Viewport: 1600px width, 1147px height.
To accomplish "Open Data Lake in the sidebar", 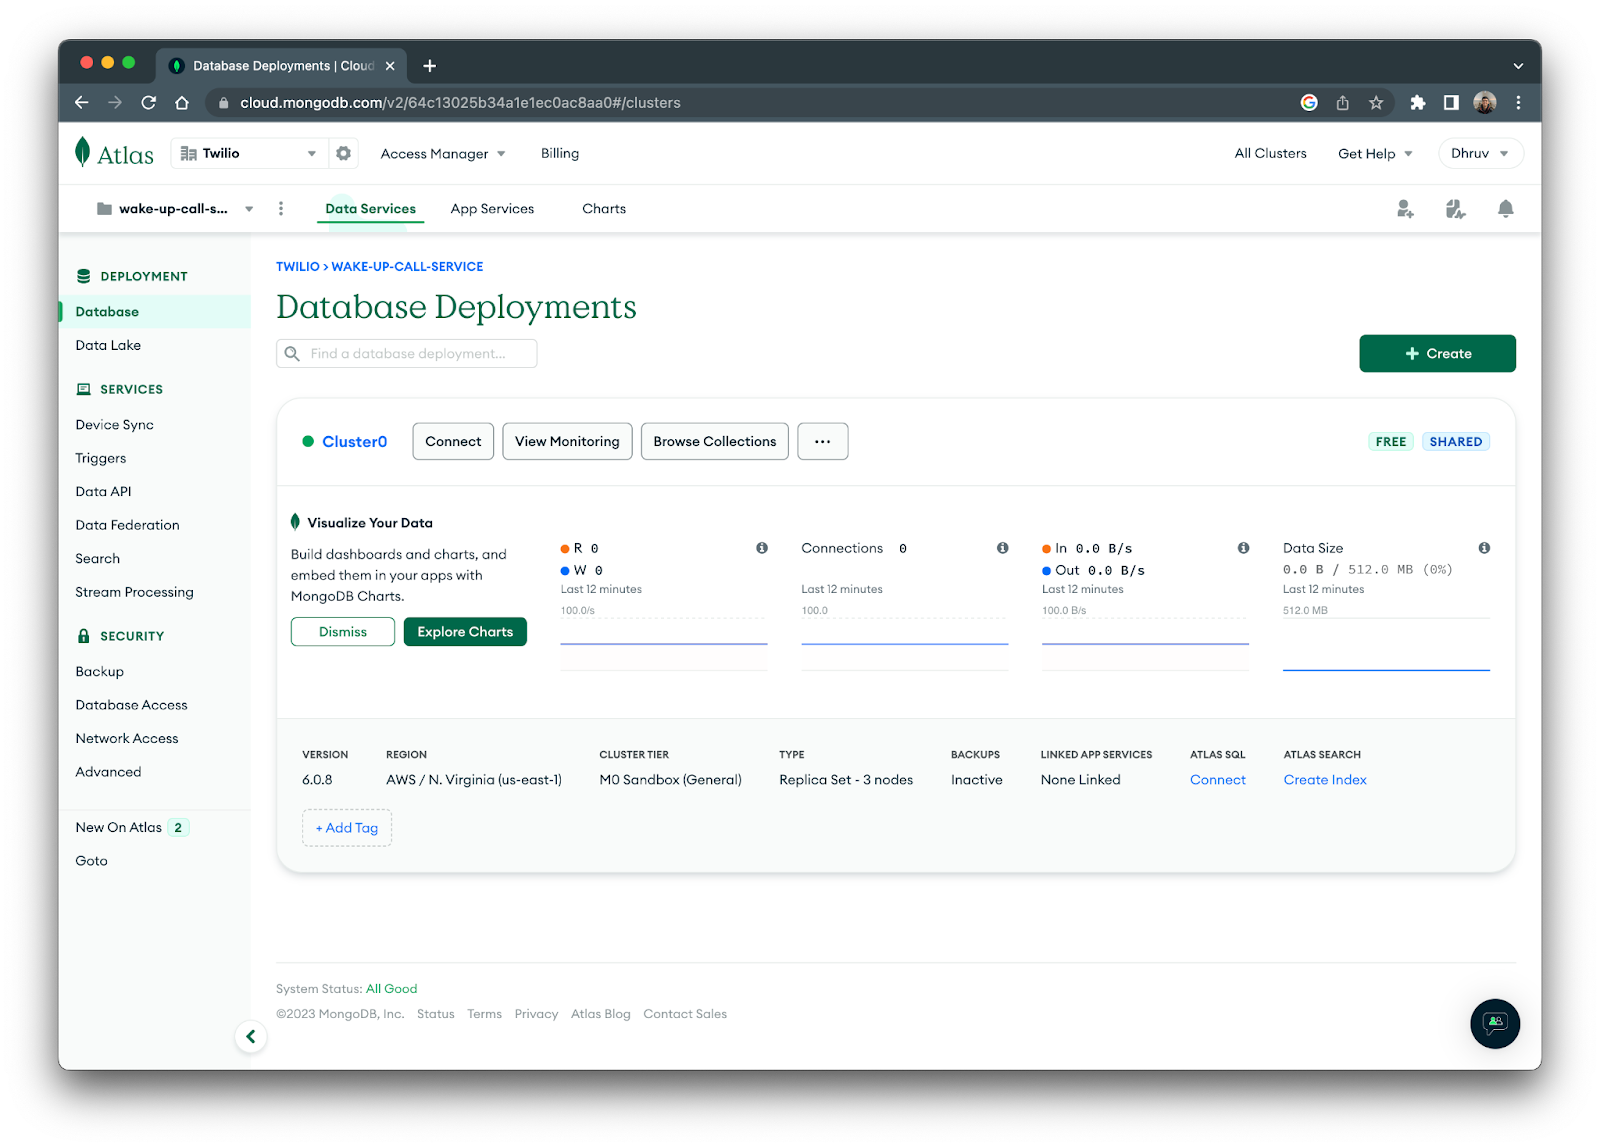I will [x=108, y=345].
